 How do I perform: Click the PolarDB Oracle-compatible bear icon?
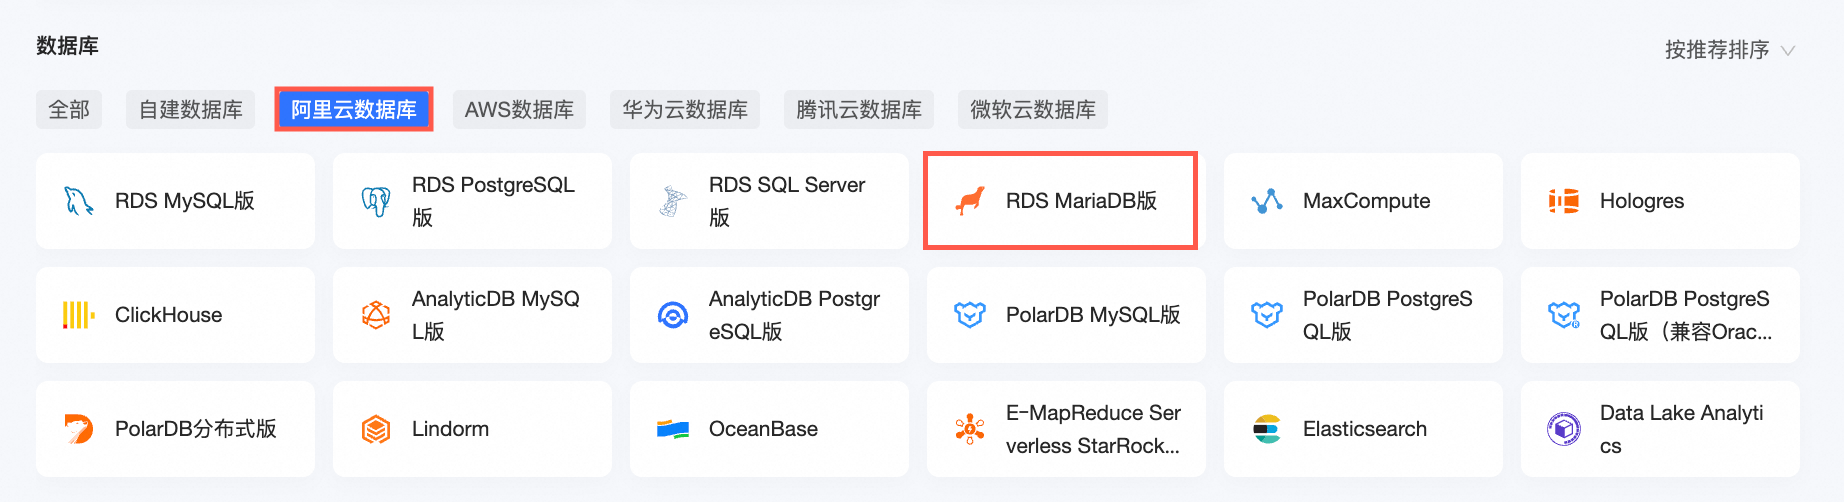[1564, 315]
